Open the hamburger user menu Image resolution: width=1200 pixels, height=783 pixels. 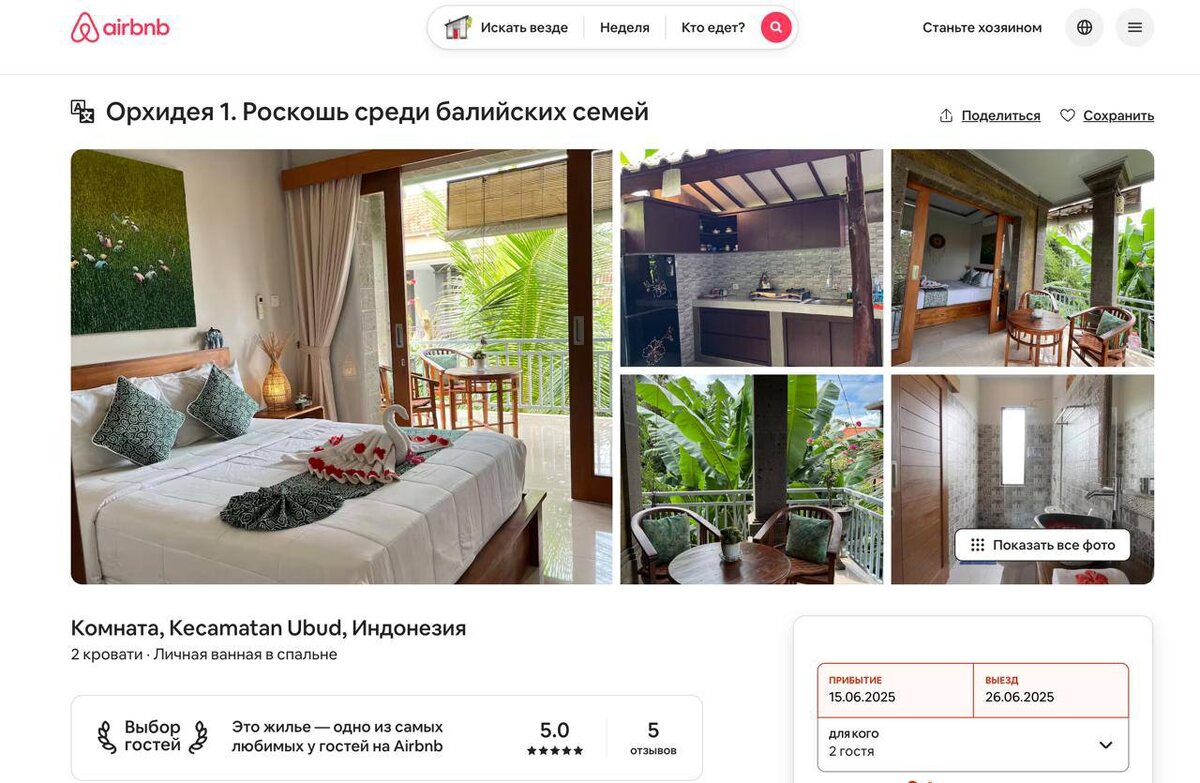tap(1135, 27)
